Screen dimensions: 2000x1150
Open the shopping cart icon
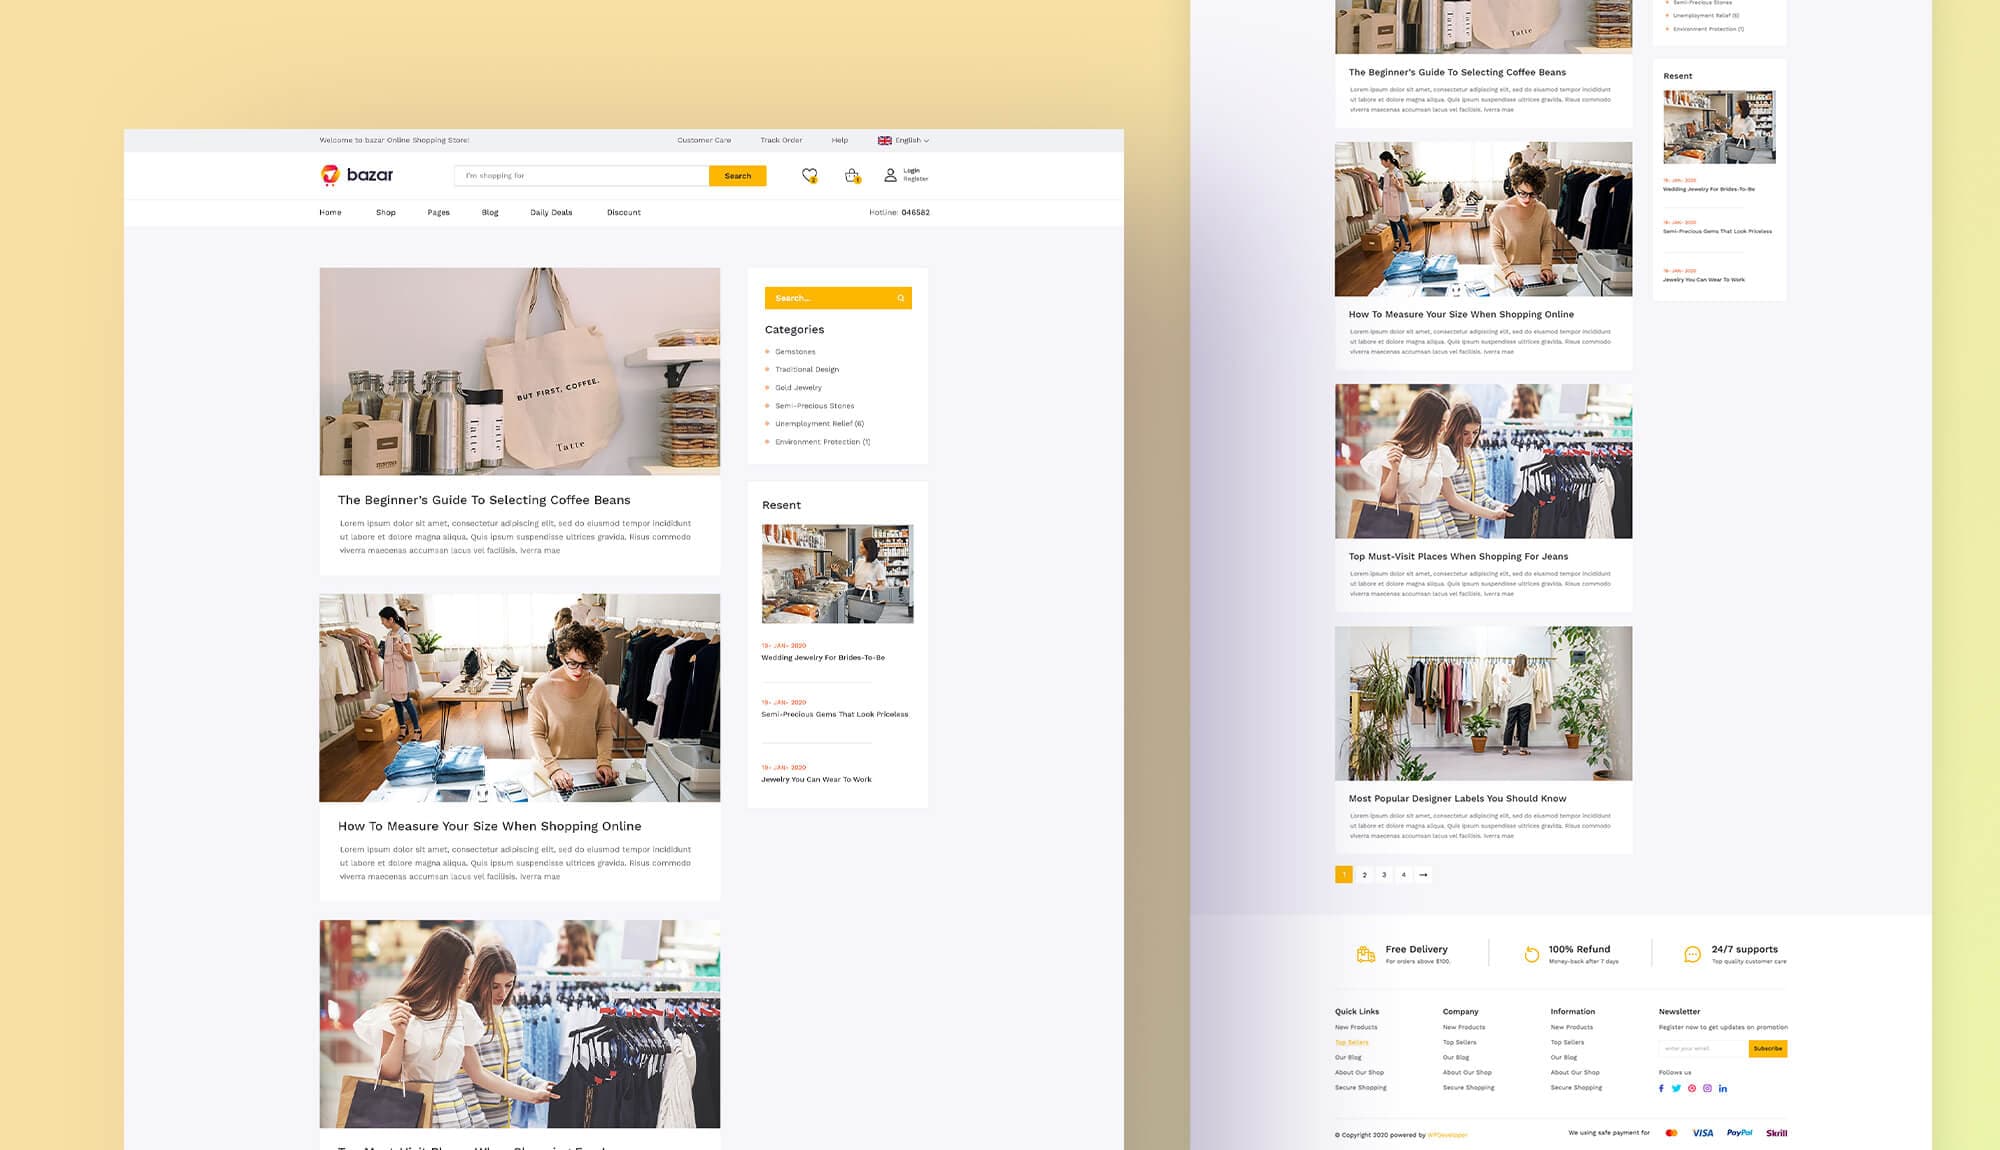[x=852, y=176]
